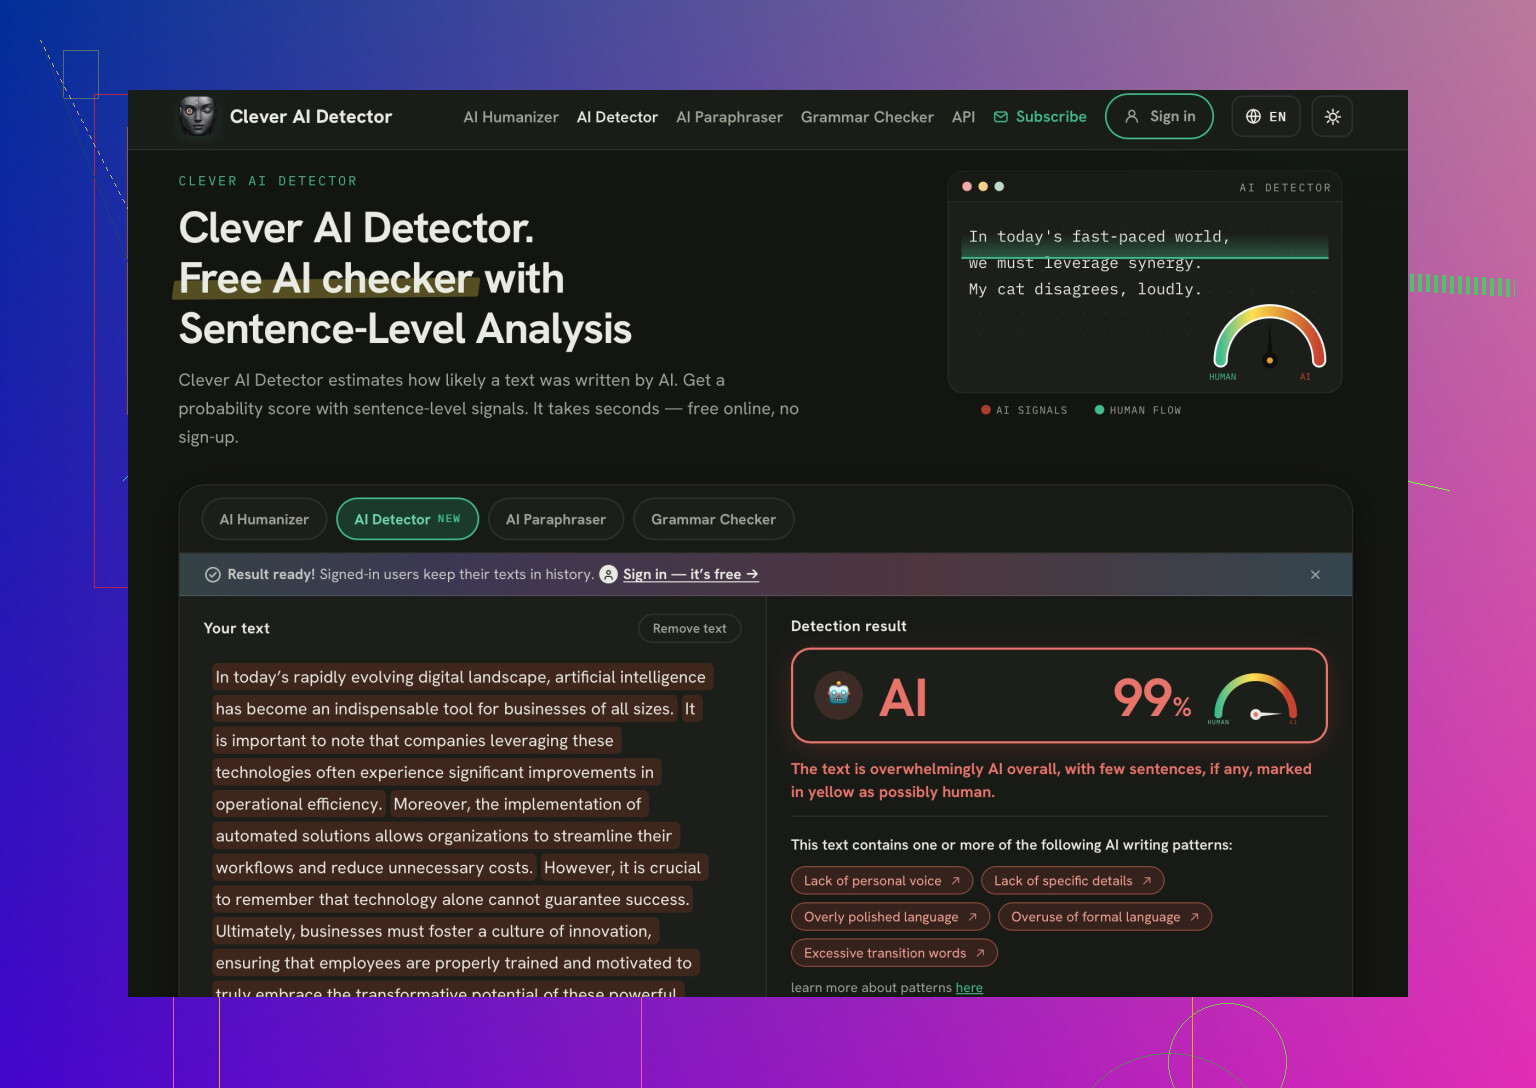This screenshot has height=1088, width=1536.
Task: Click the 99% AI score gauge
Action: 1255,697
